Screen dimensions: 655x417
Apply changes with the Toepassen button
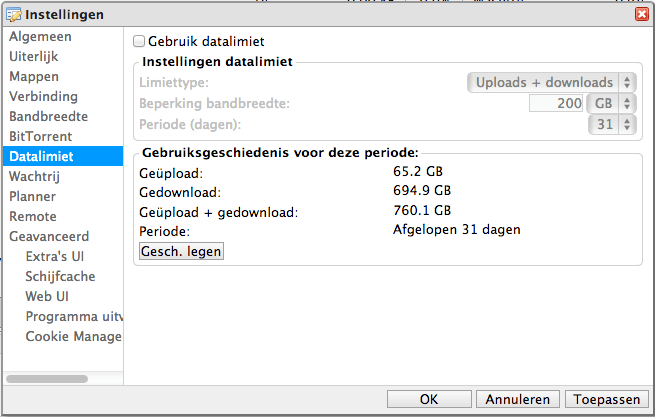click(x=604, y=399)
